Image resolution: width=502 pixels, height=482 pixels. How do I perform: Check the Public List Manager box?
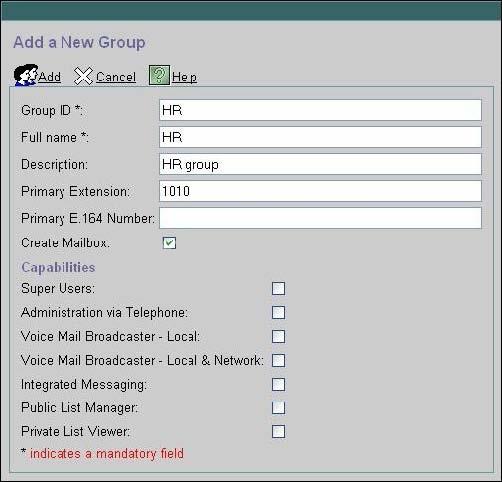coord(278,408)
